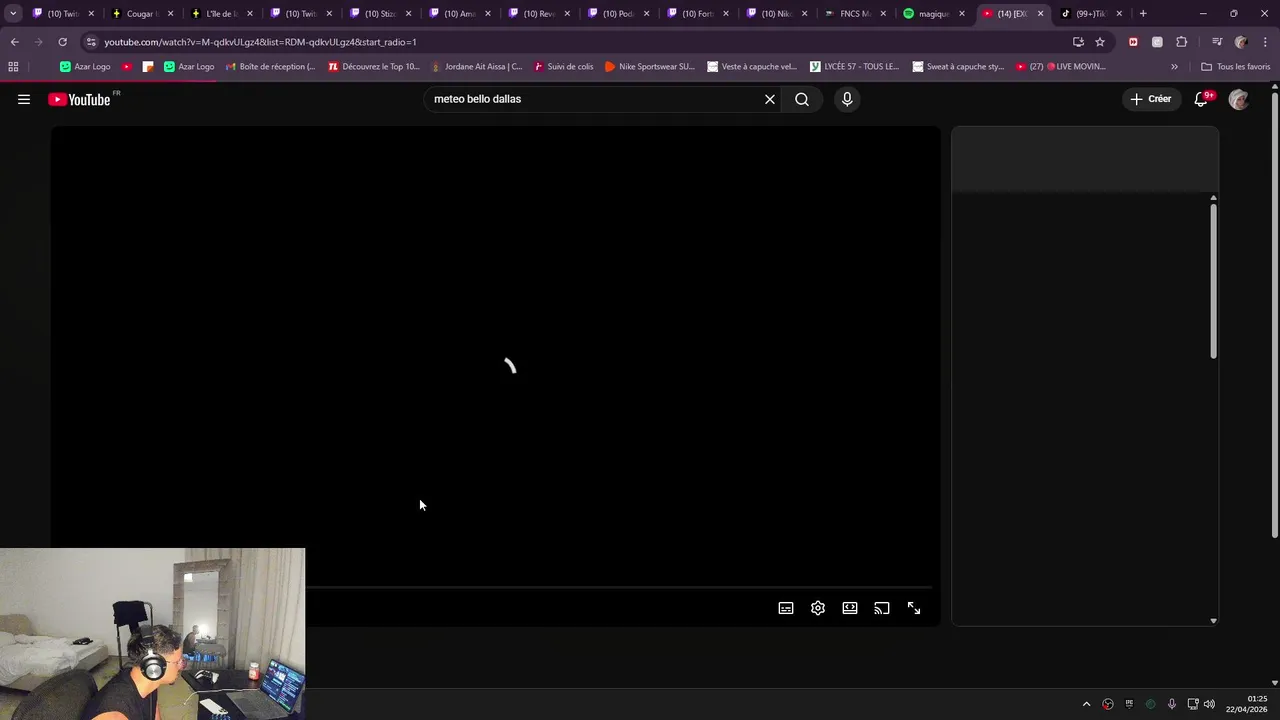Screen dimensions: 1280x720
Task: Open YouTube notifications bell
Action: (1201, 99)
